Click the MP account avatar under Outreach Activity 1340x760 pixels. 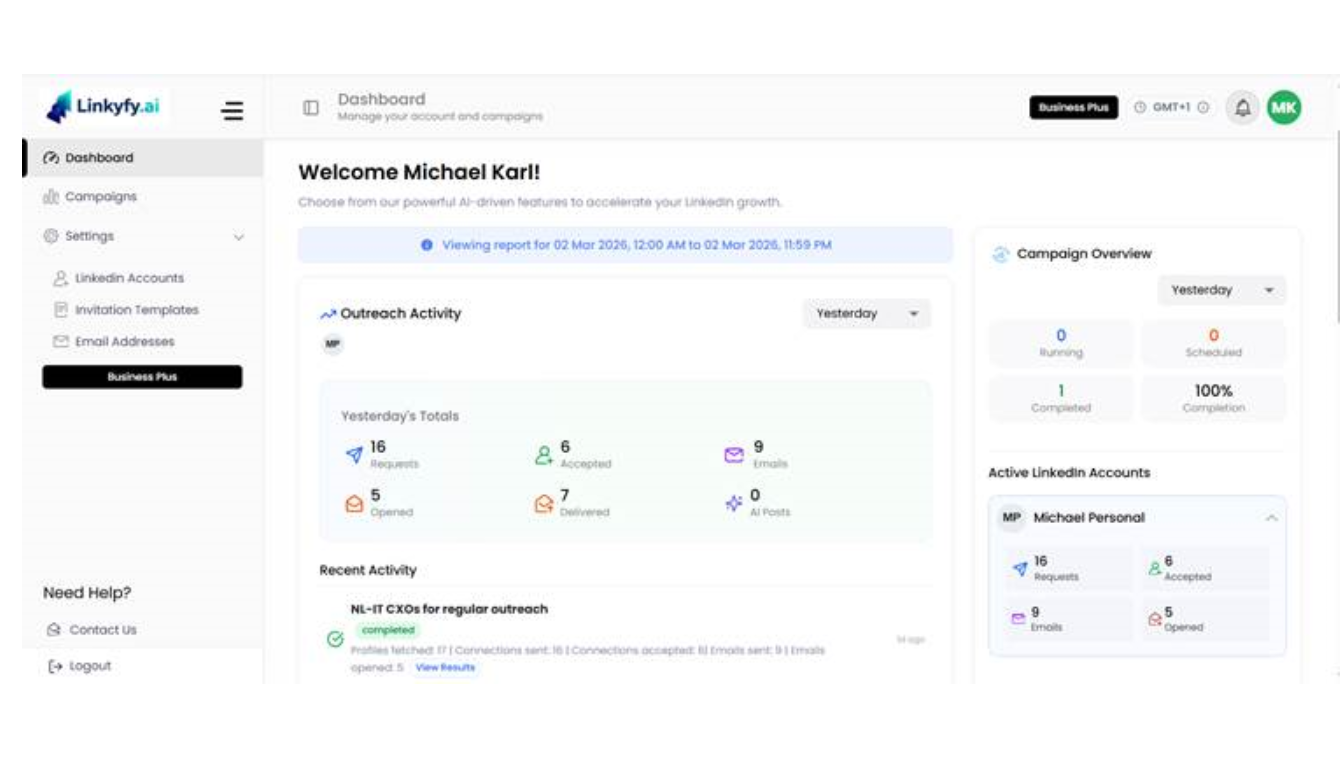pyautogui.click(x=332, y=344)
